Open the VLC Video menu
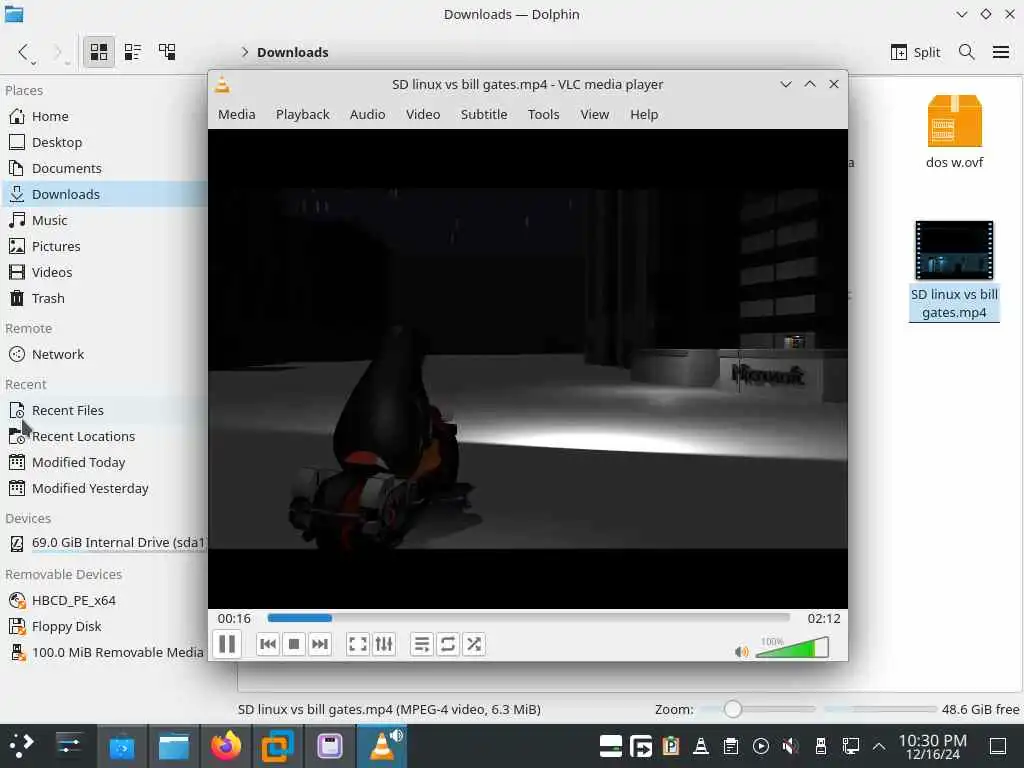This screenshot has height=768, width=1024. click(423, 114)
